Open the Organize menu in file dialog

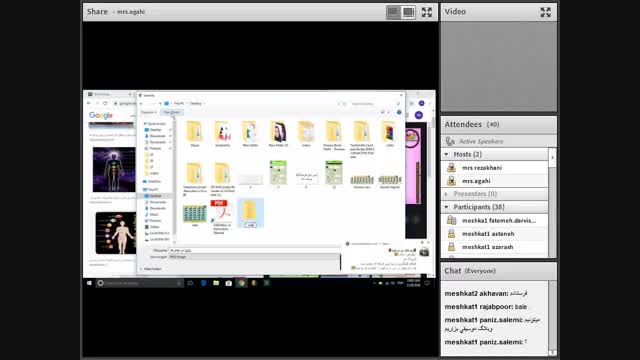[x=149, y=112]
